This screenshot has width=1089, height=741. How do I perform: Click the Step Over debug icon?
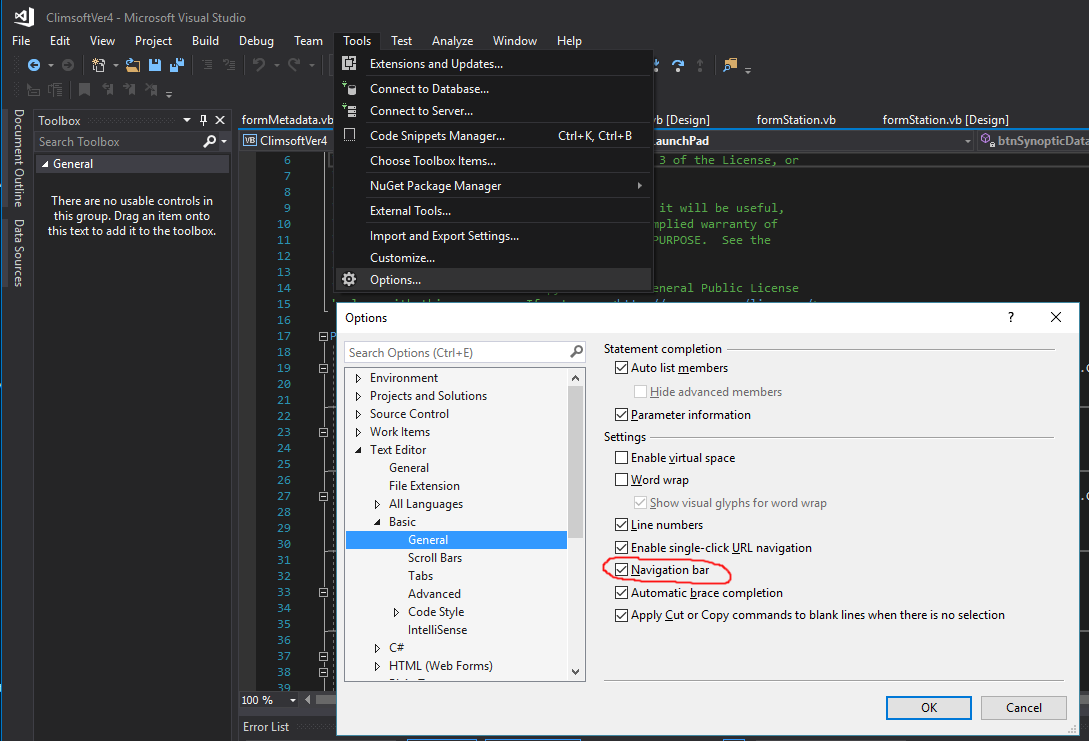pos(678,65)
